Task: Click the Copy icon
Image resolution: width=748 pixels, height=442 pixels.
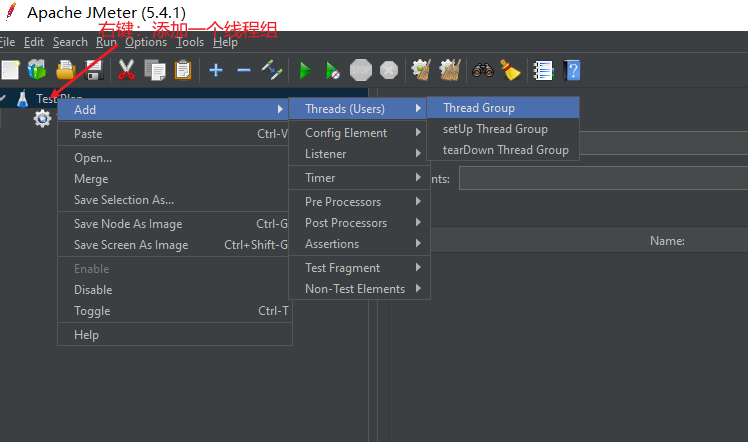Action: click(x=155, y=70)
